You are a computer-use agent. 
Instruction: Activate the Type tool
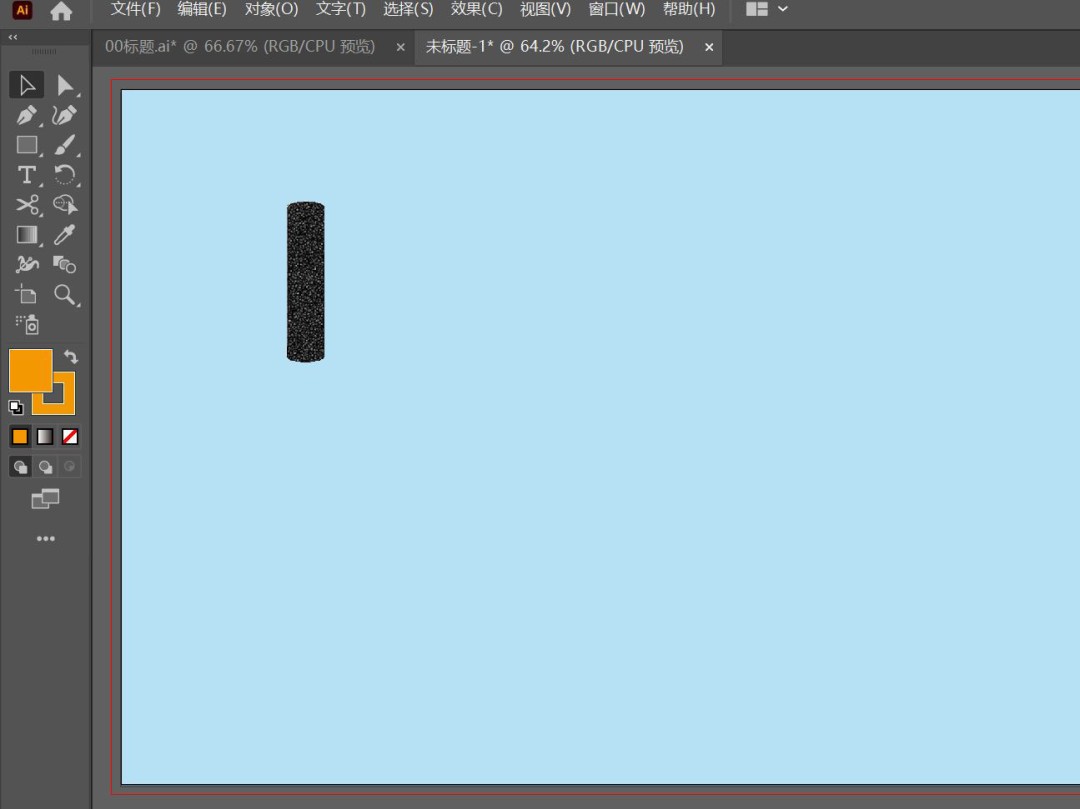[27, 175]
